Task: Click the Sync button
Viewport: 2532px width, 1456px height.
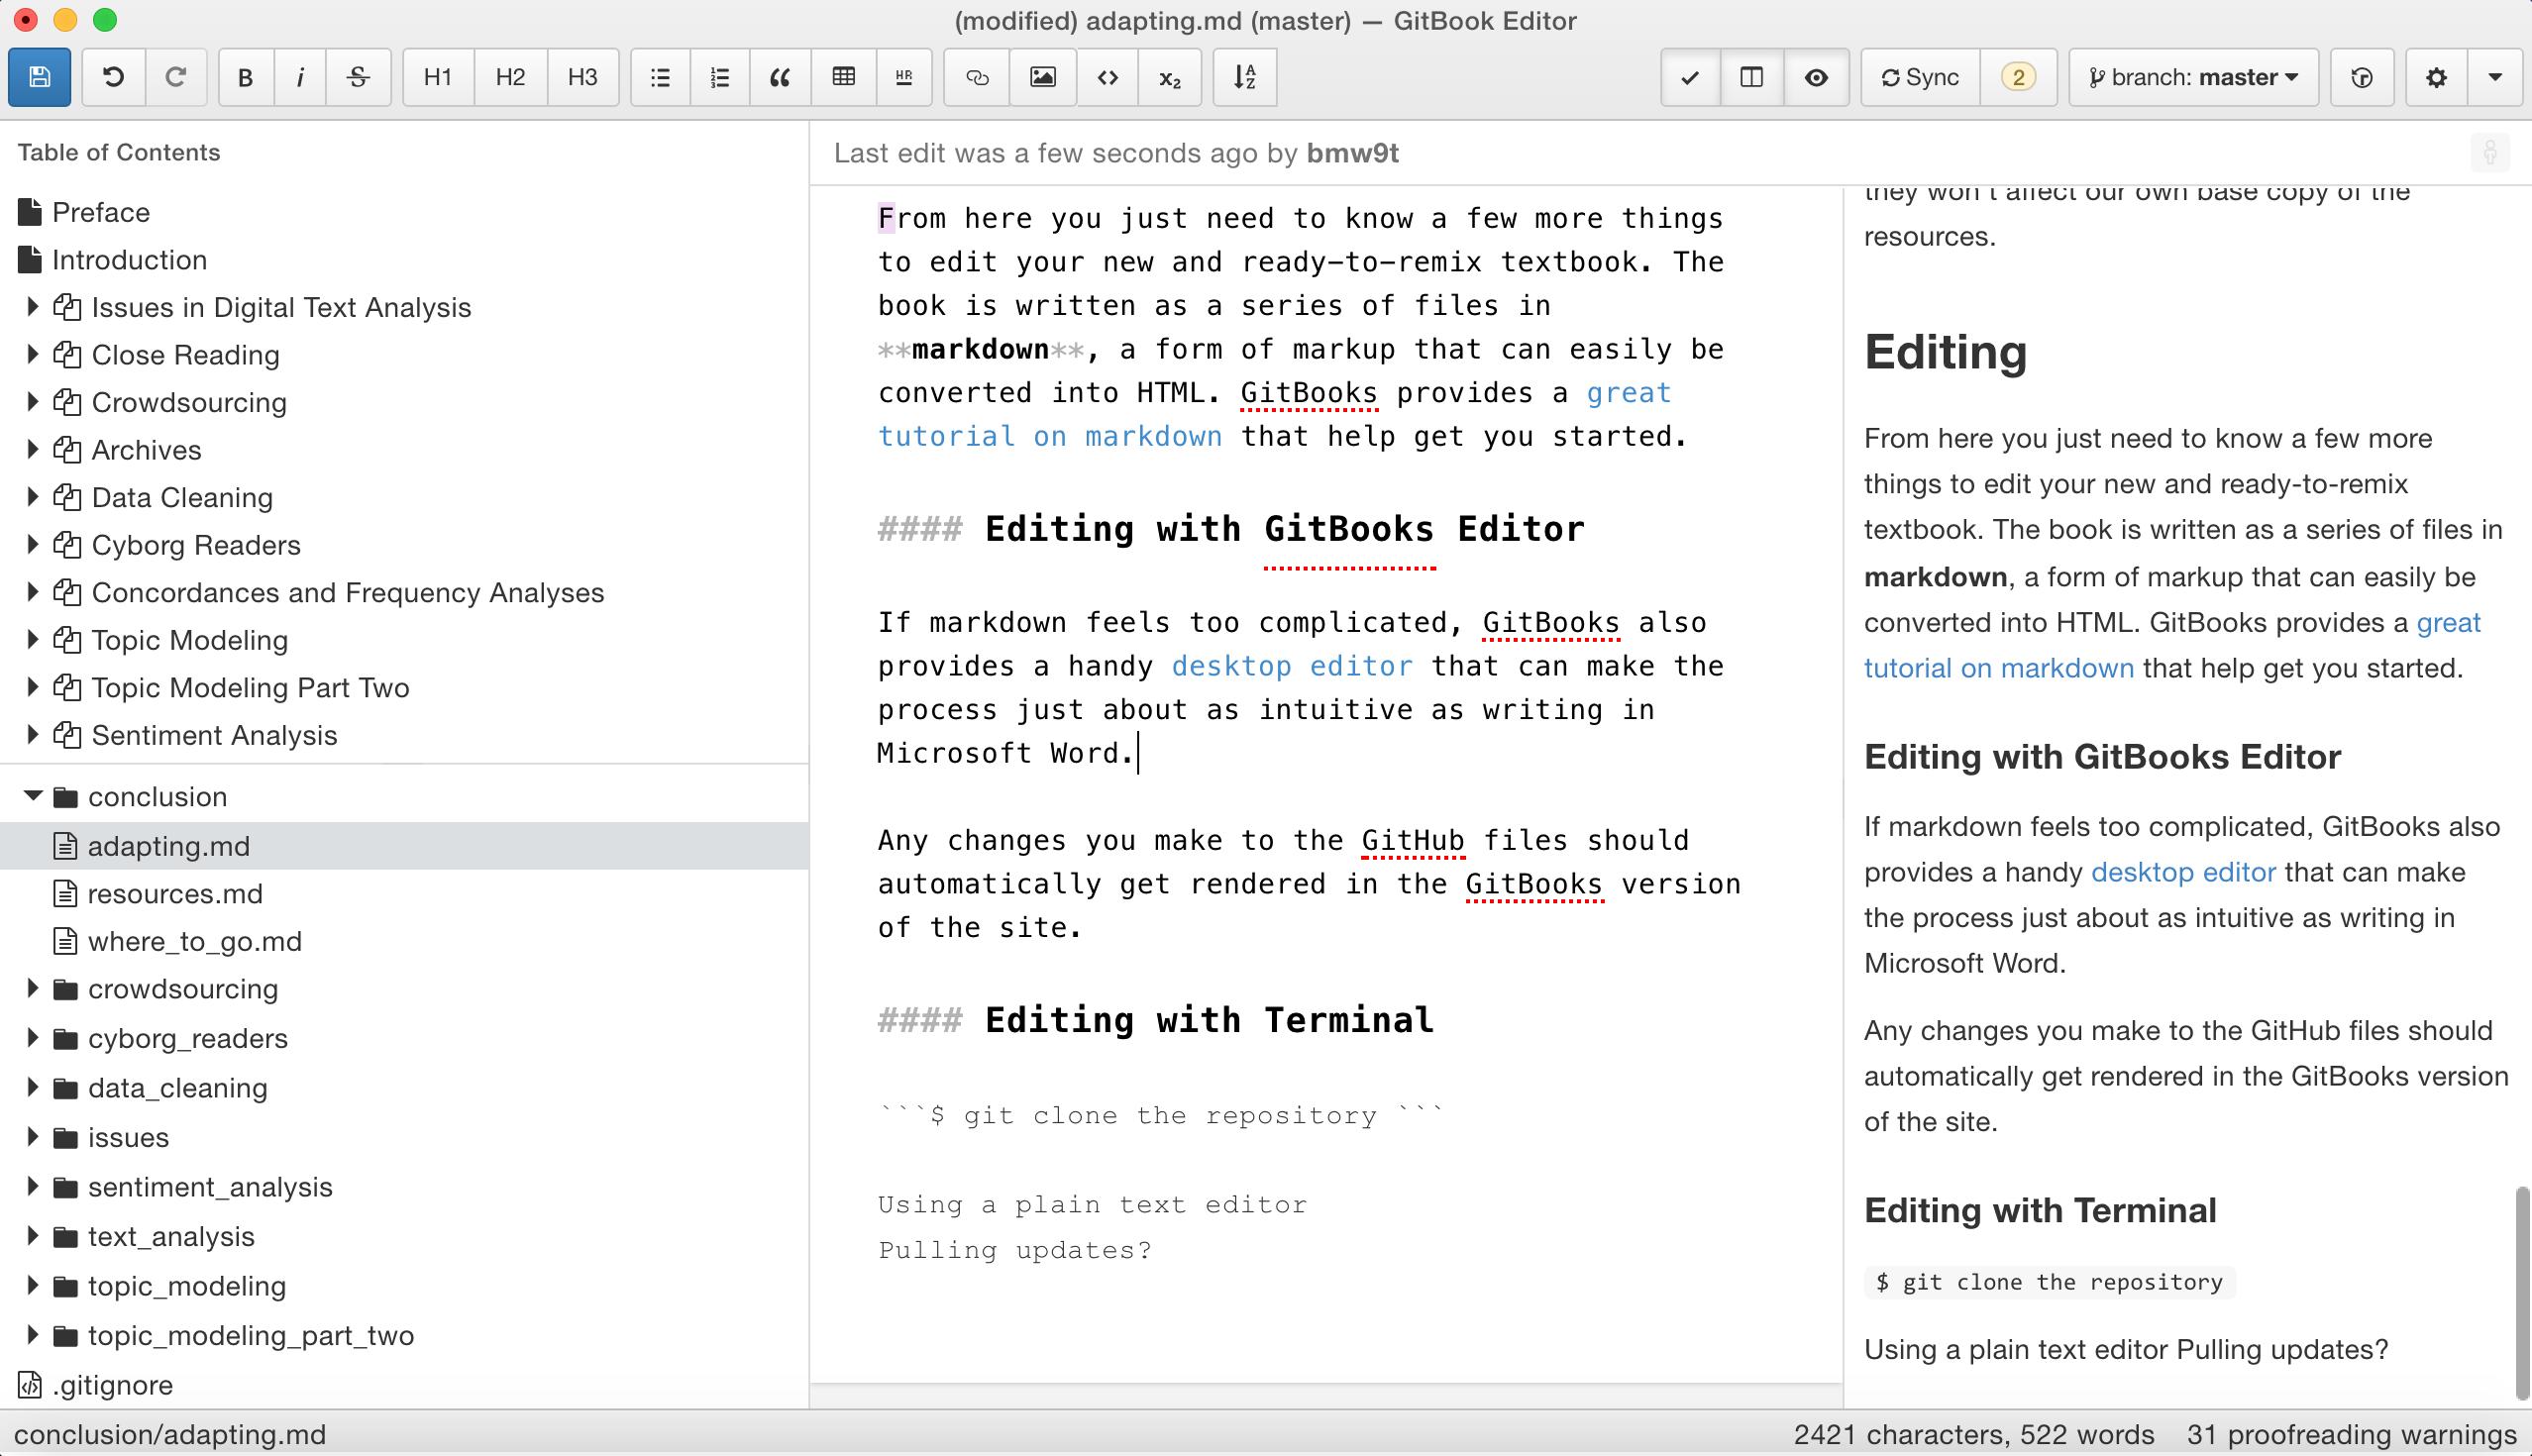Action: (1920, 77)
